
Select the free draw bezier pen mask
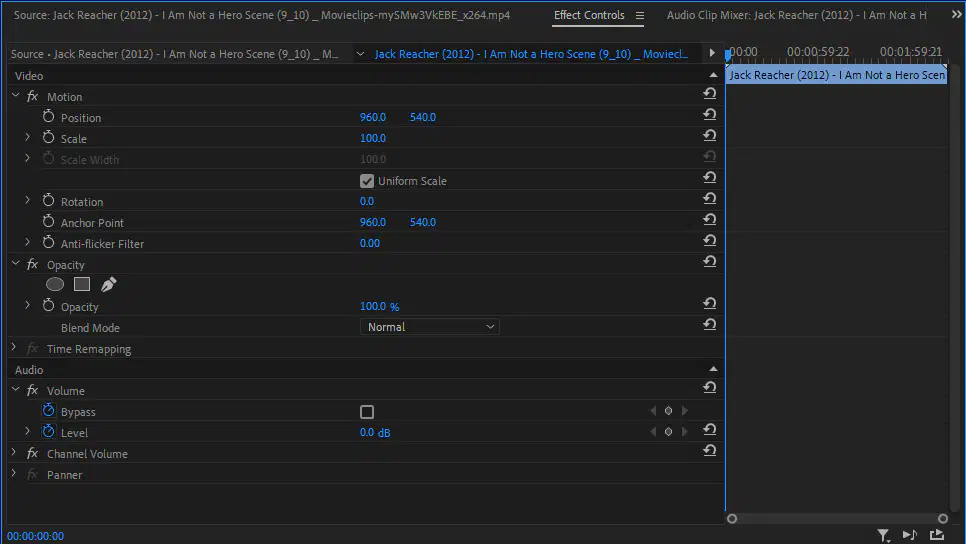(x=108, y=284)
